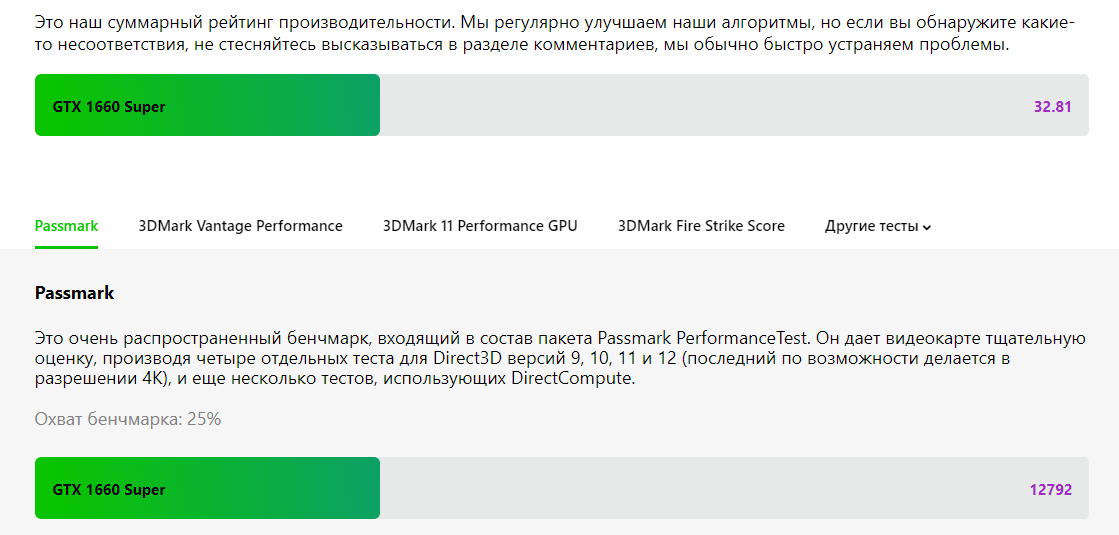Screen dimensions: 1119x535
Task: Click the green overall rating progress bar
Action: (207, 105)
